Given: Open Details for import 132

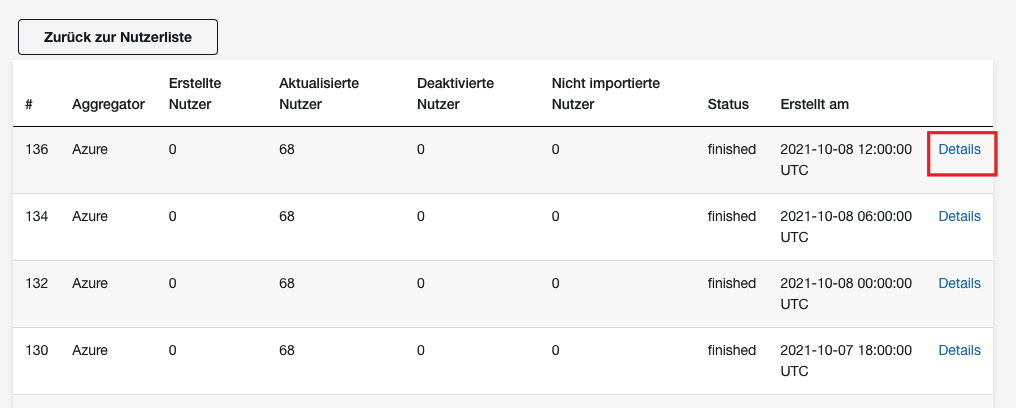Looking at the screenshot, I should [959, 283].
